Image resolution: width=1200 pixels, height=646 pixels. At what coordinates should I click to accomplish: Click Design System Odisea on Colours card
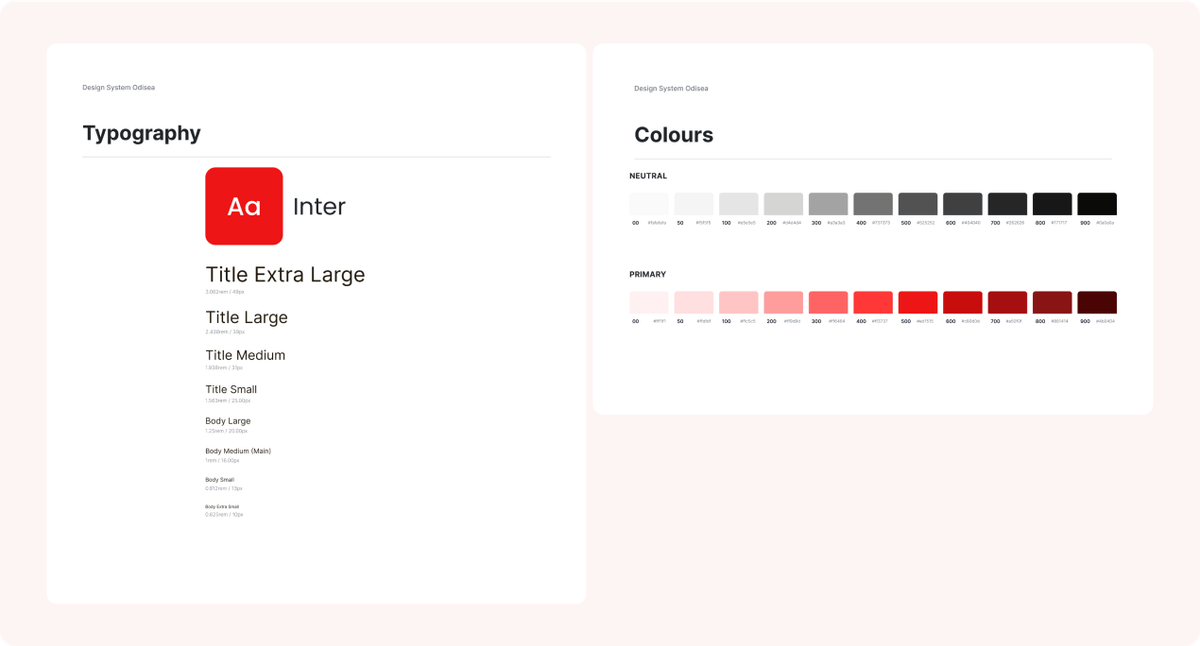671,88
